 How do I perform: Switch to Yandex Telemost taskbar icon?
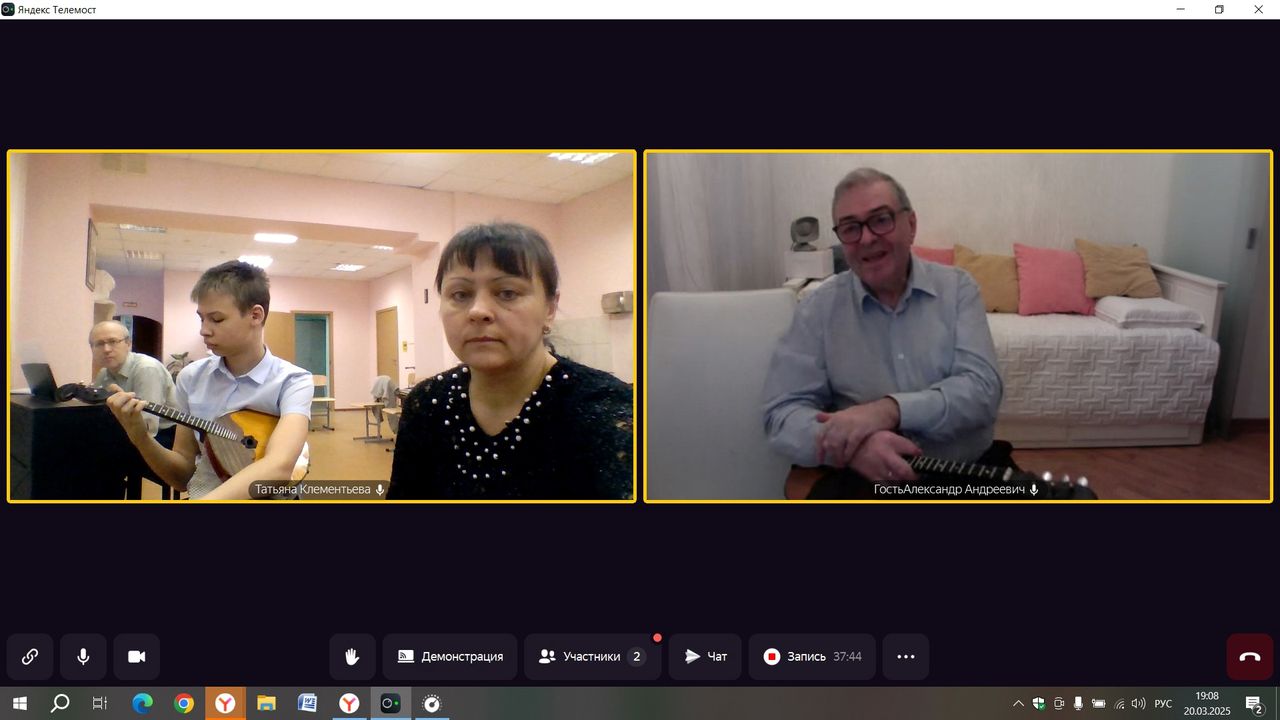tap(390, 704)
